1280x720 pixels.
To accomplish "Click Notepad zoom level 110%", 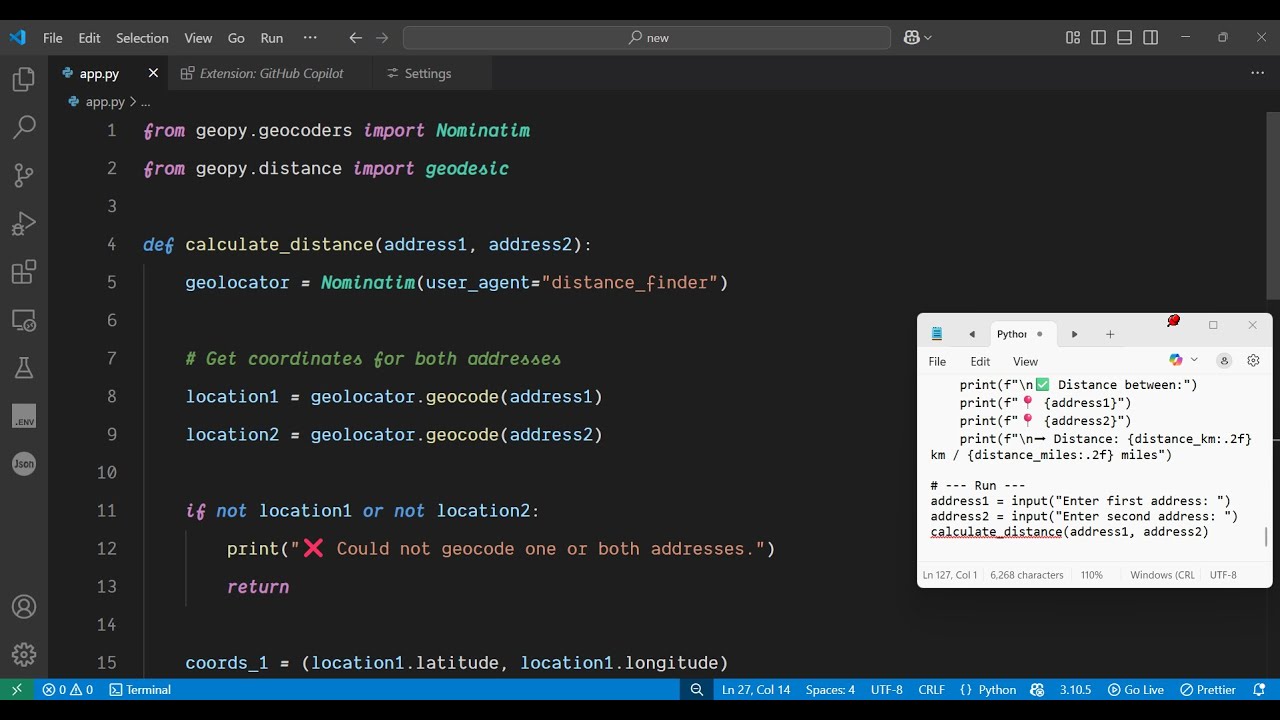I will (x=1091, y=575).
